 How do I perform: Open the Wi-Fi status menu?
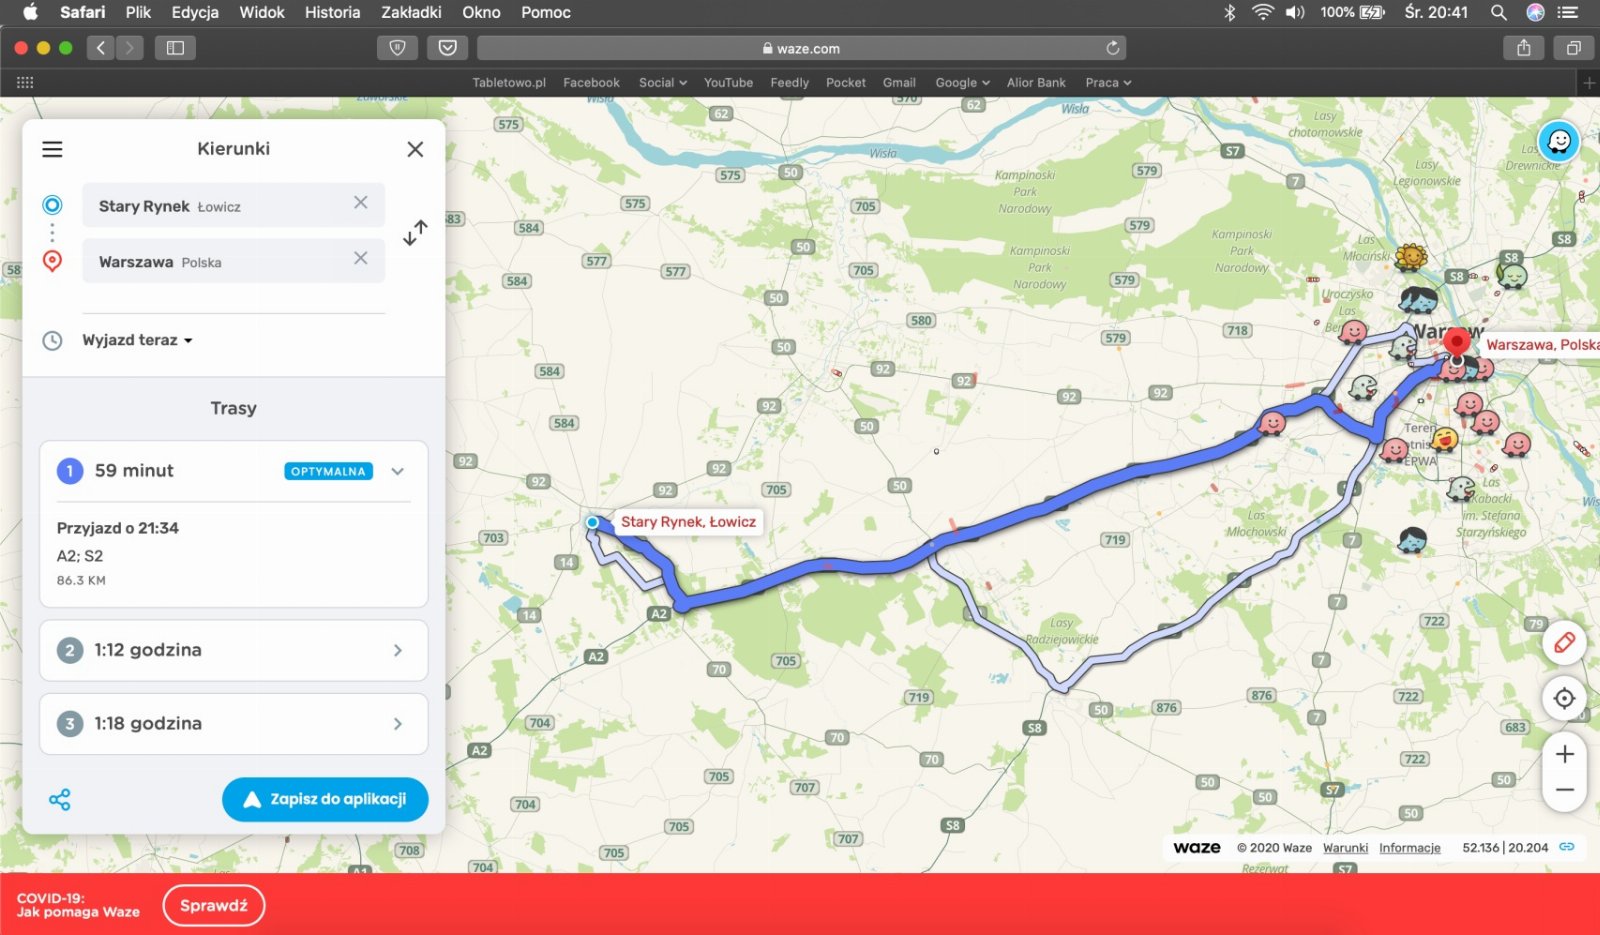(1263, 12)
